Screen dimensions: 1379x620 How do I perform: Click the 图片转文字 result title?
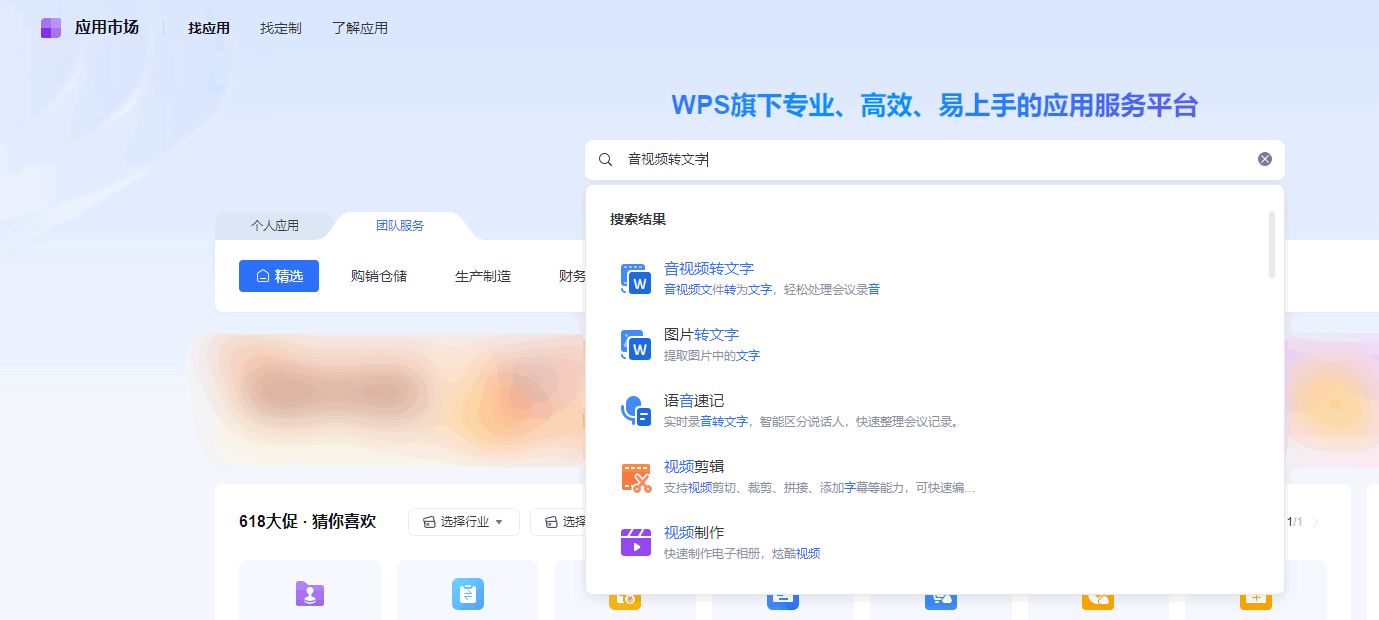tap(701, 335)
